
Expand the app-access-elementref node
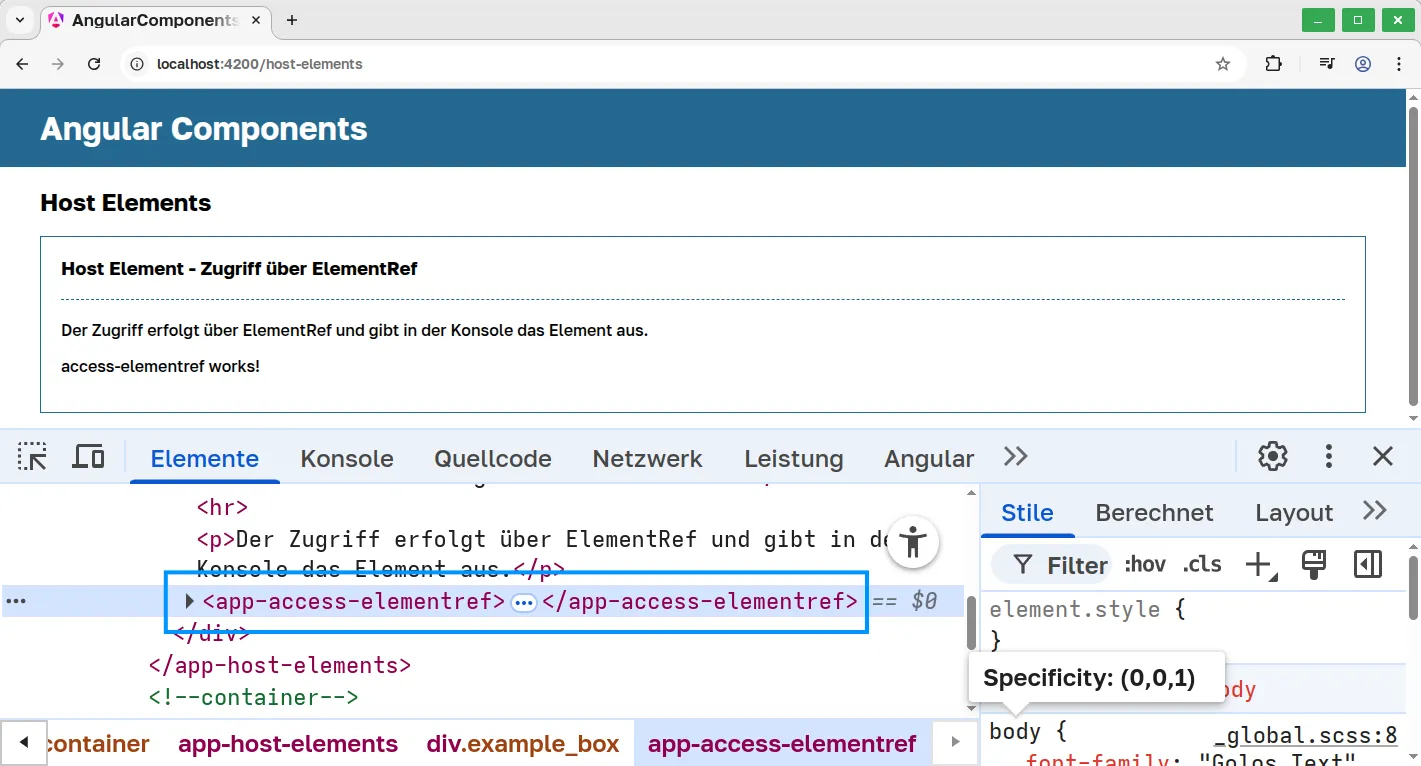pyautogui.click(x=189, y=601)
